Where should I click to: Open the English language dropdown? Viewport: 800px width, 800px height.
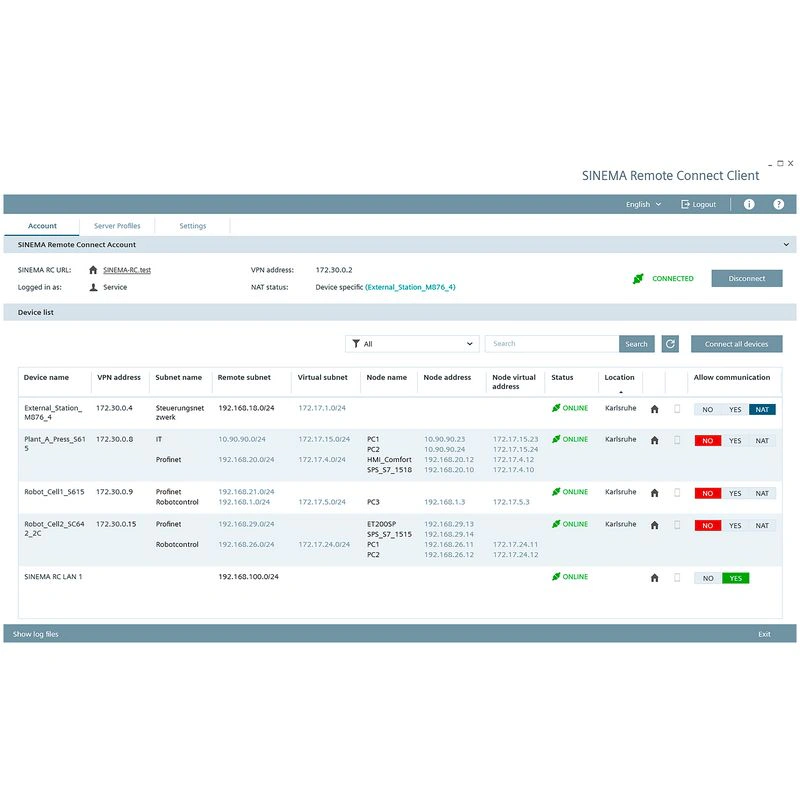point(643,204)
